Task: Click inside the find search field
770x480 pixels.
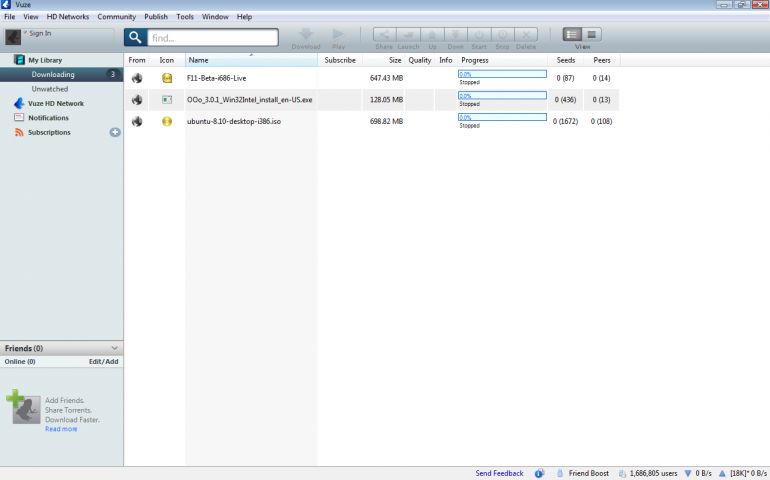Action: [213, 38]
